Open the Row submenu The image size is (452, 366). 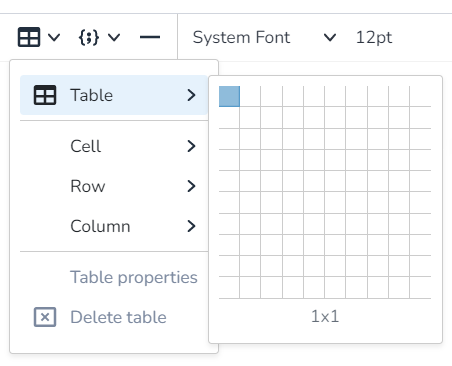click(x=114, y=186)
